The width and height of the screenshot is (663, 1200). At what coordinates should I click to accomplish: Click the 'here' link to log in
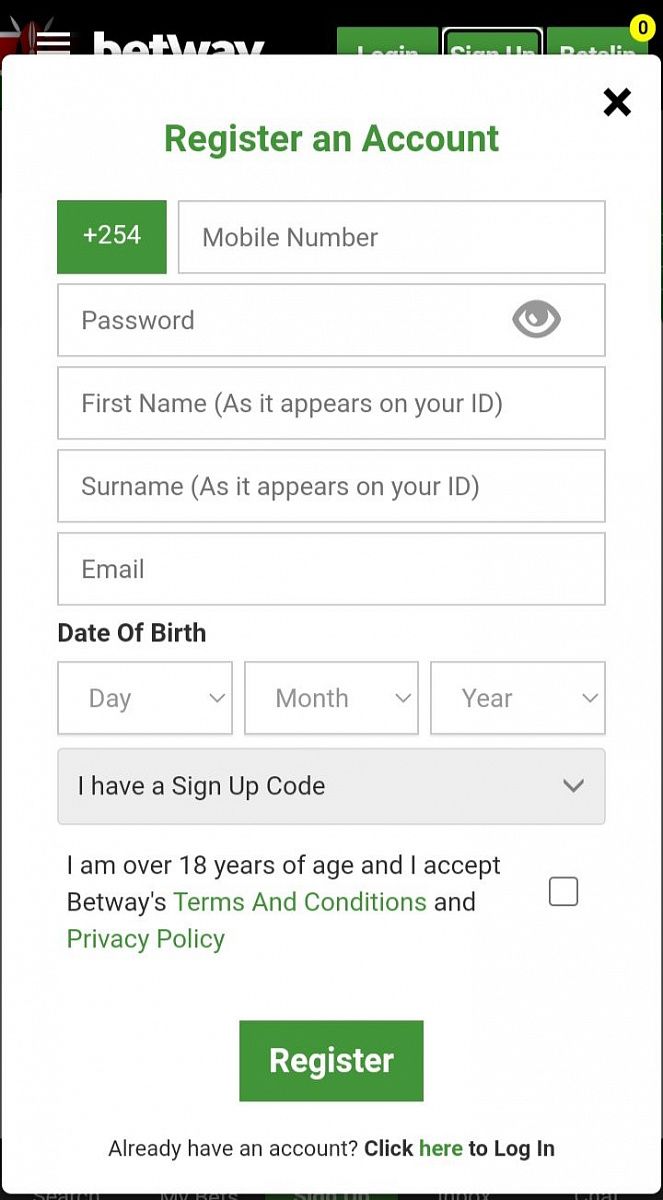(x=441, y=1148)
